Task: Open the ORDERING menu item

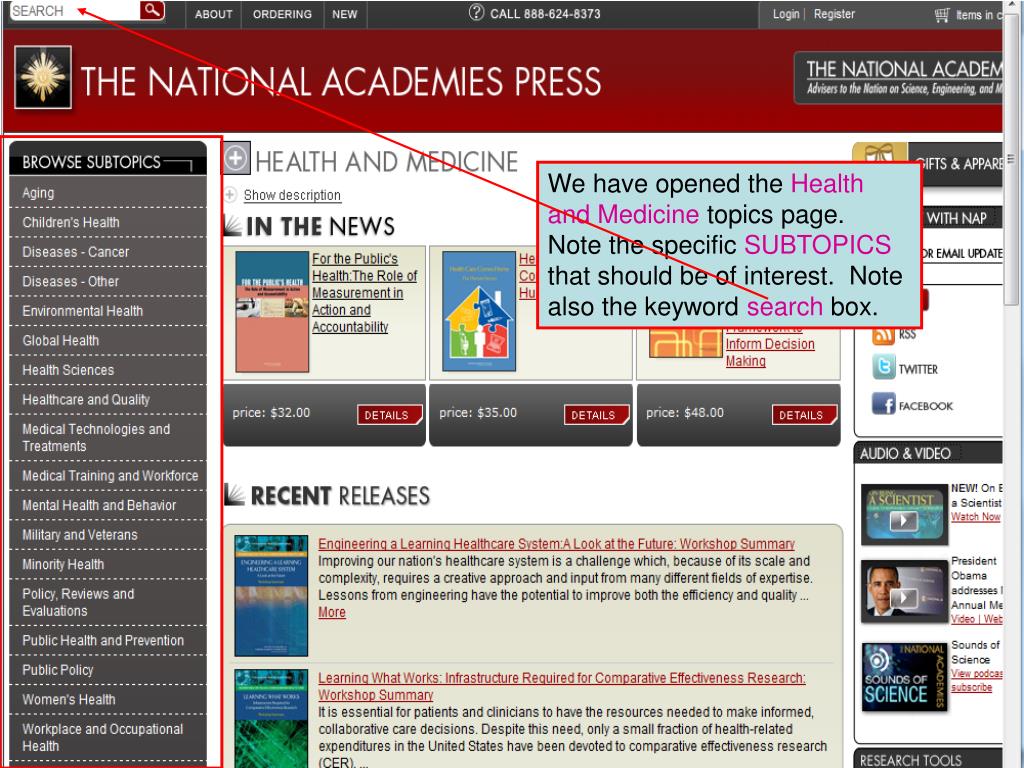Action: pyautogui.click(x=282, y=14)
